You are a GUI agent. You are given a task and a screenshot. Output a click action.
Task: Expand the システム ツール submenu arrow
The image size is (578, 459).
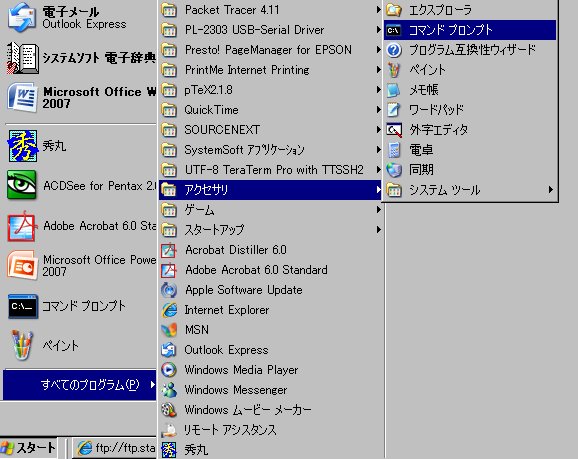(550, 190)
